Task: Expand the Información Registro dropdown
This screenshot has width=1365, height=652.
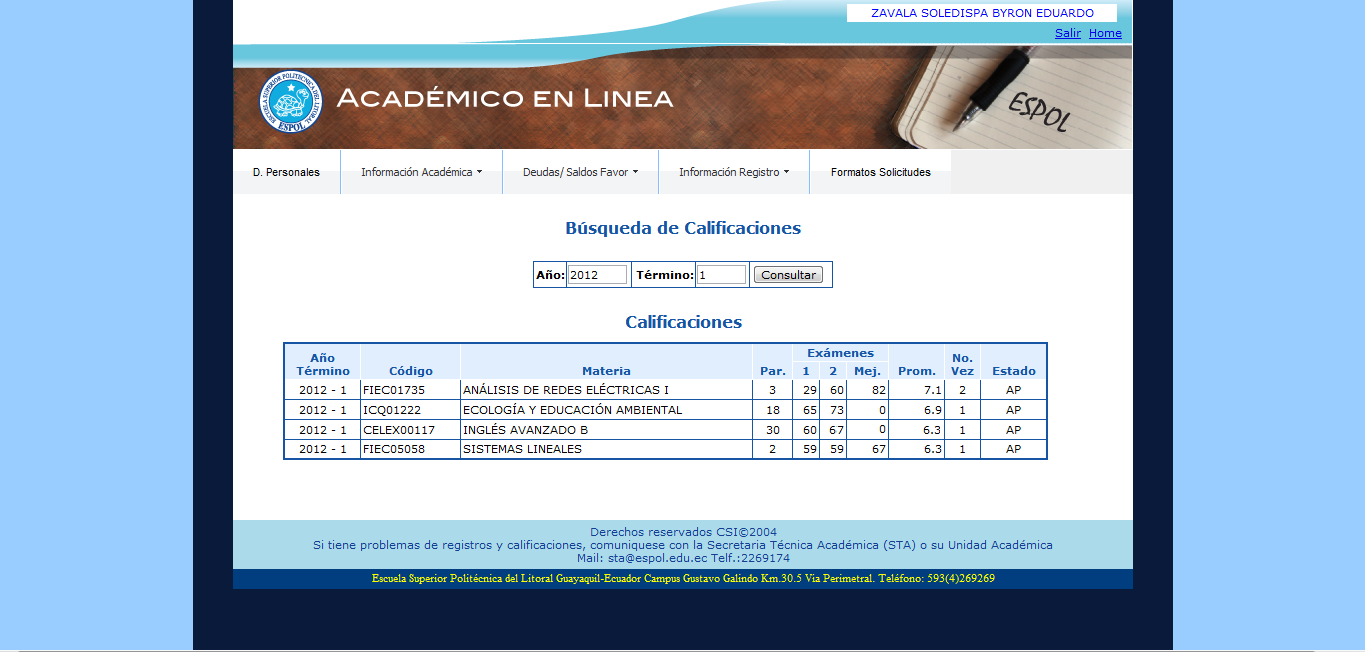Action: tap(733, 172)
